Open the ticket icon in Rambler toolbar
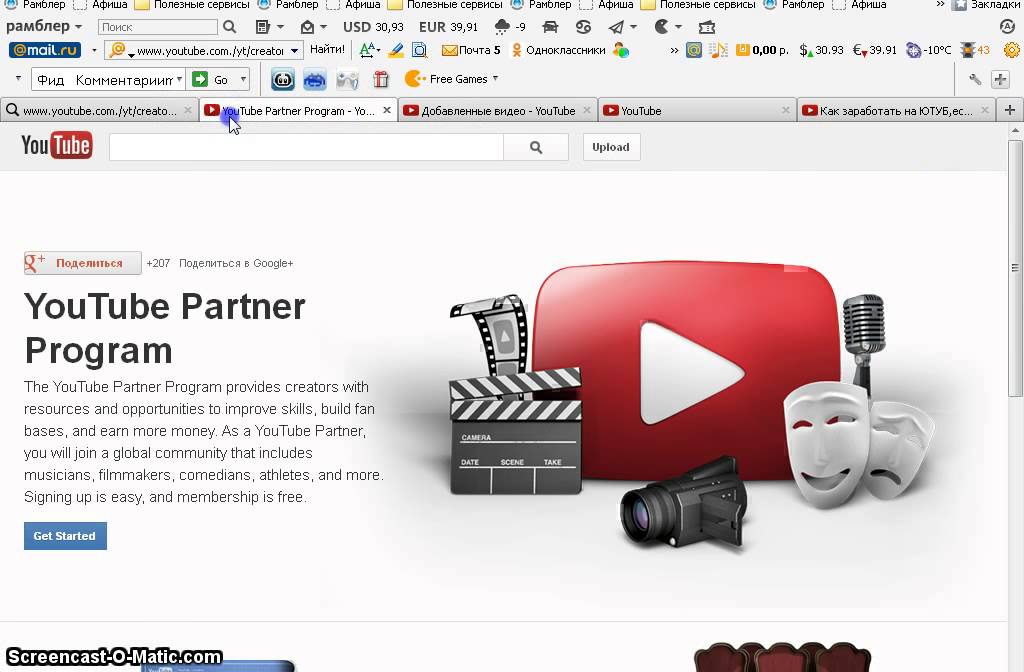Viewport: 1024px width, 672px height. click(707, 27)
